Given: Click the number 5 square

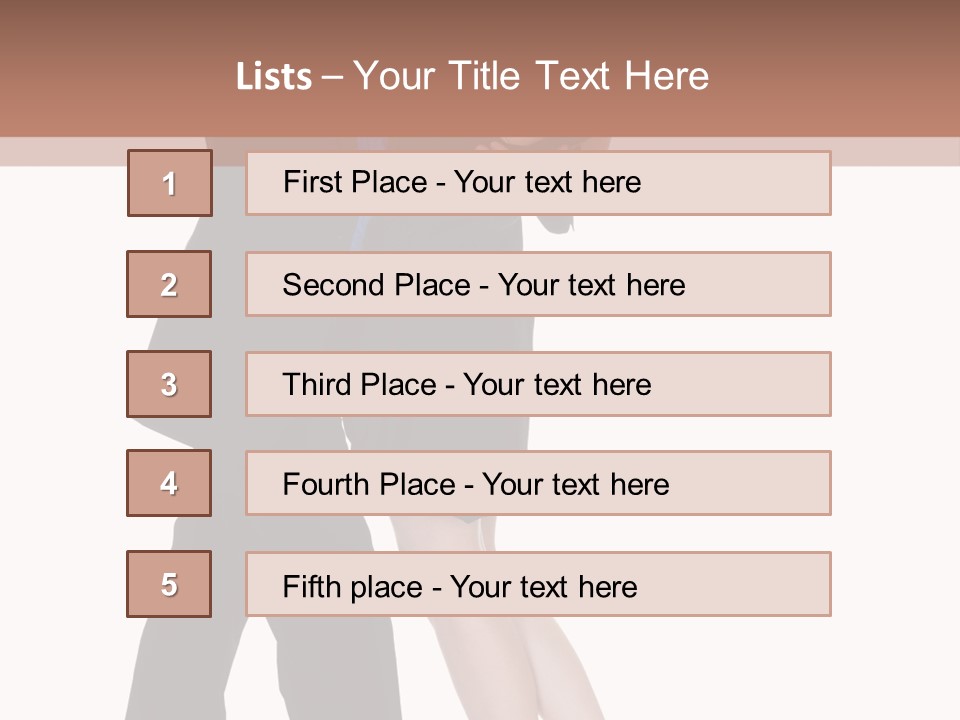Looking at the screenshot, I should 169,584.
